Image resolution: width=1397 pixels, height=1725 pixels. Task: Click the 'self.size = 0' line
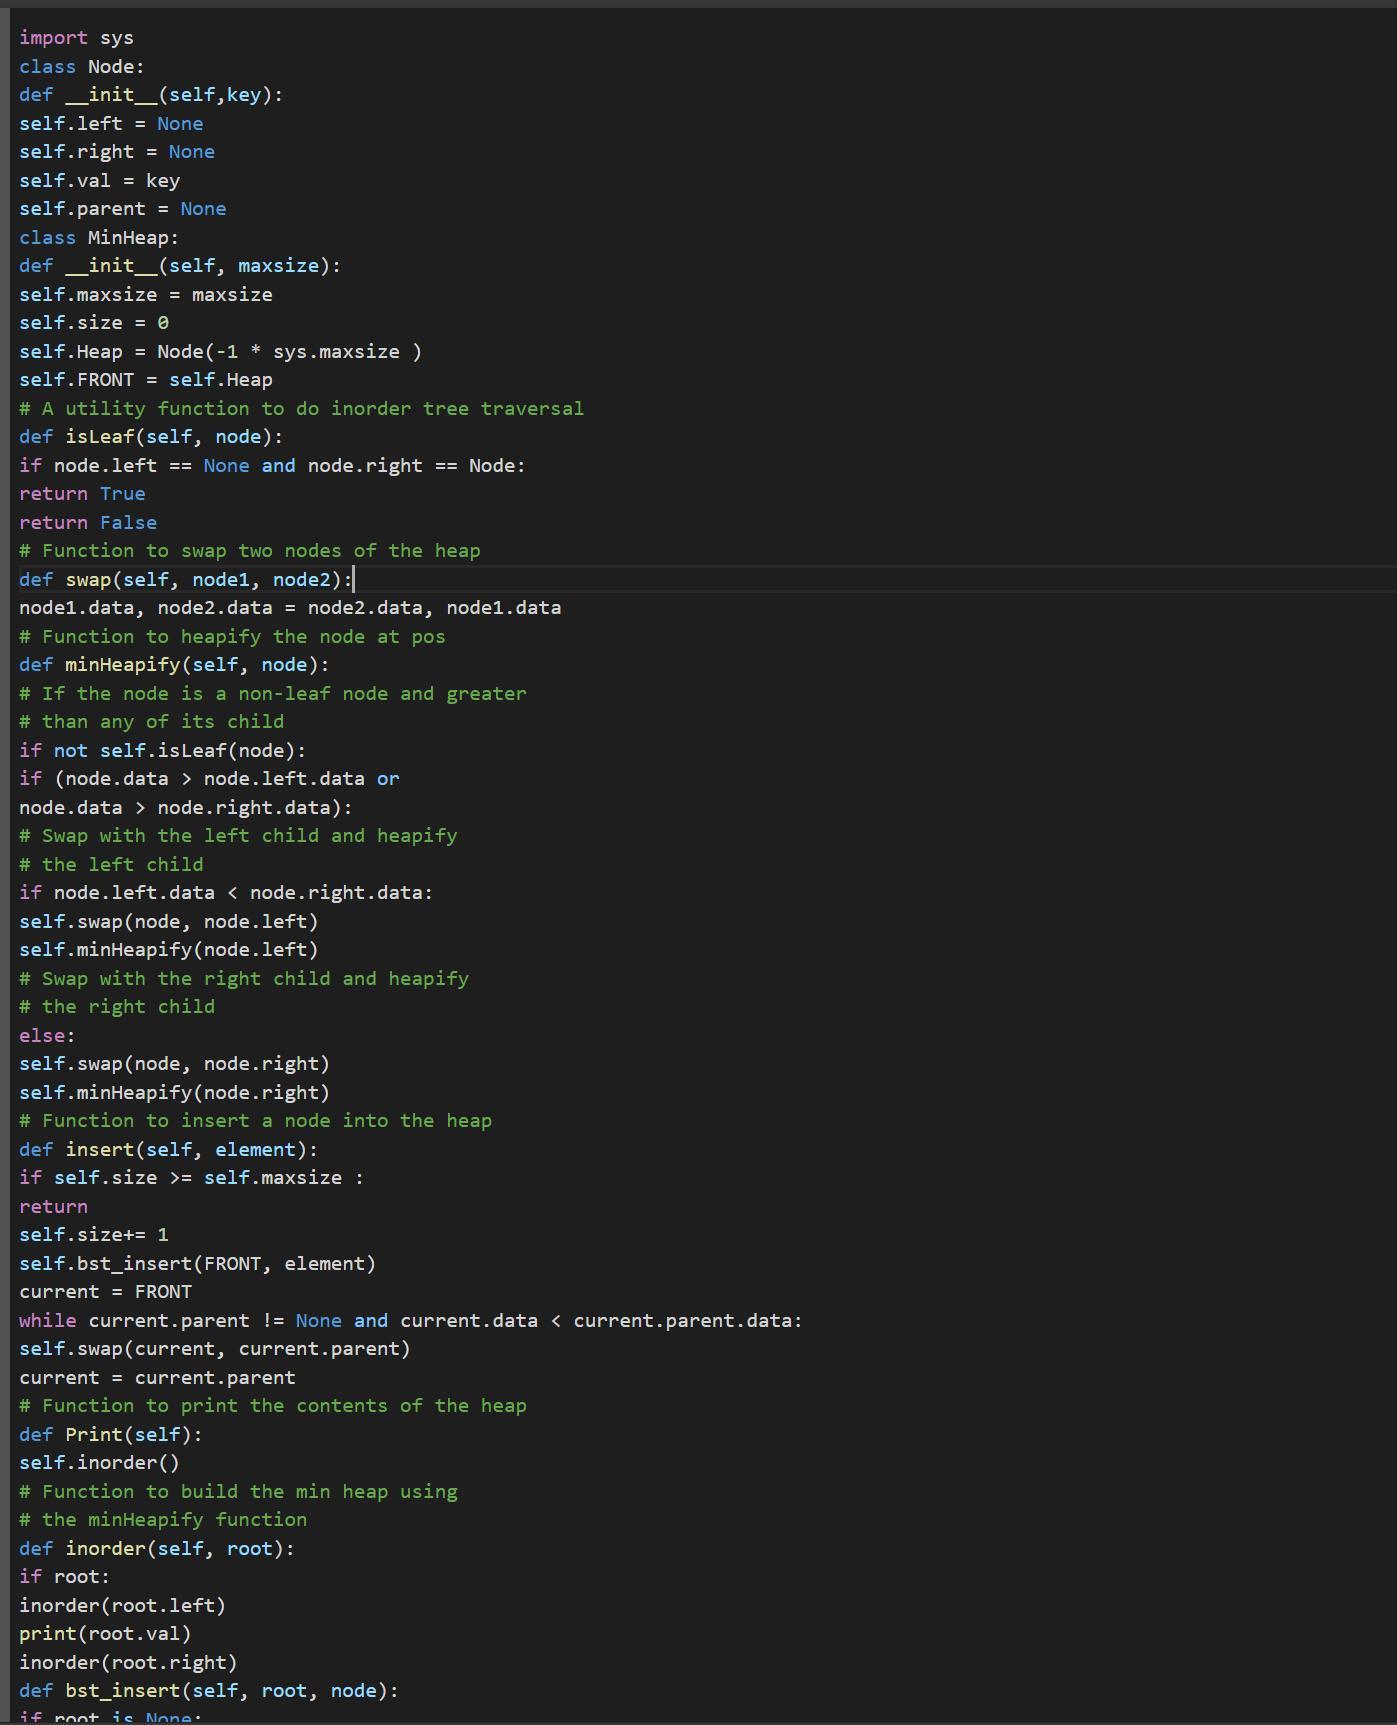[94, 323]
